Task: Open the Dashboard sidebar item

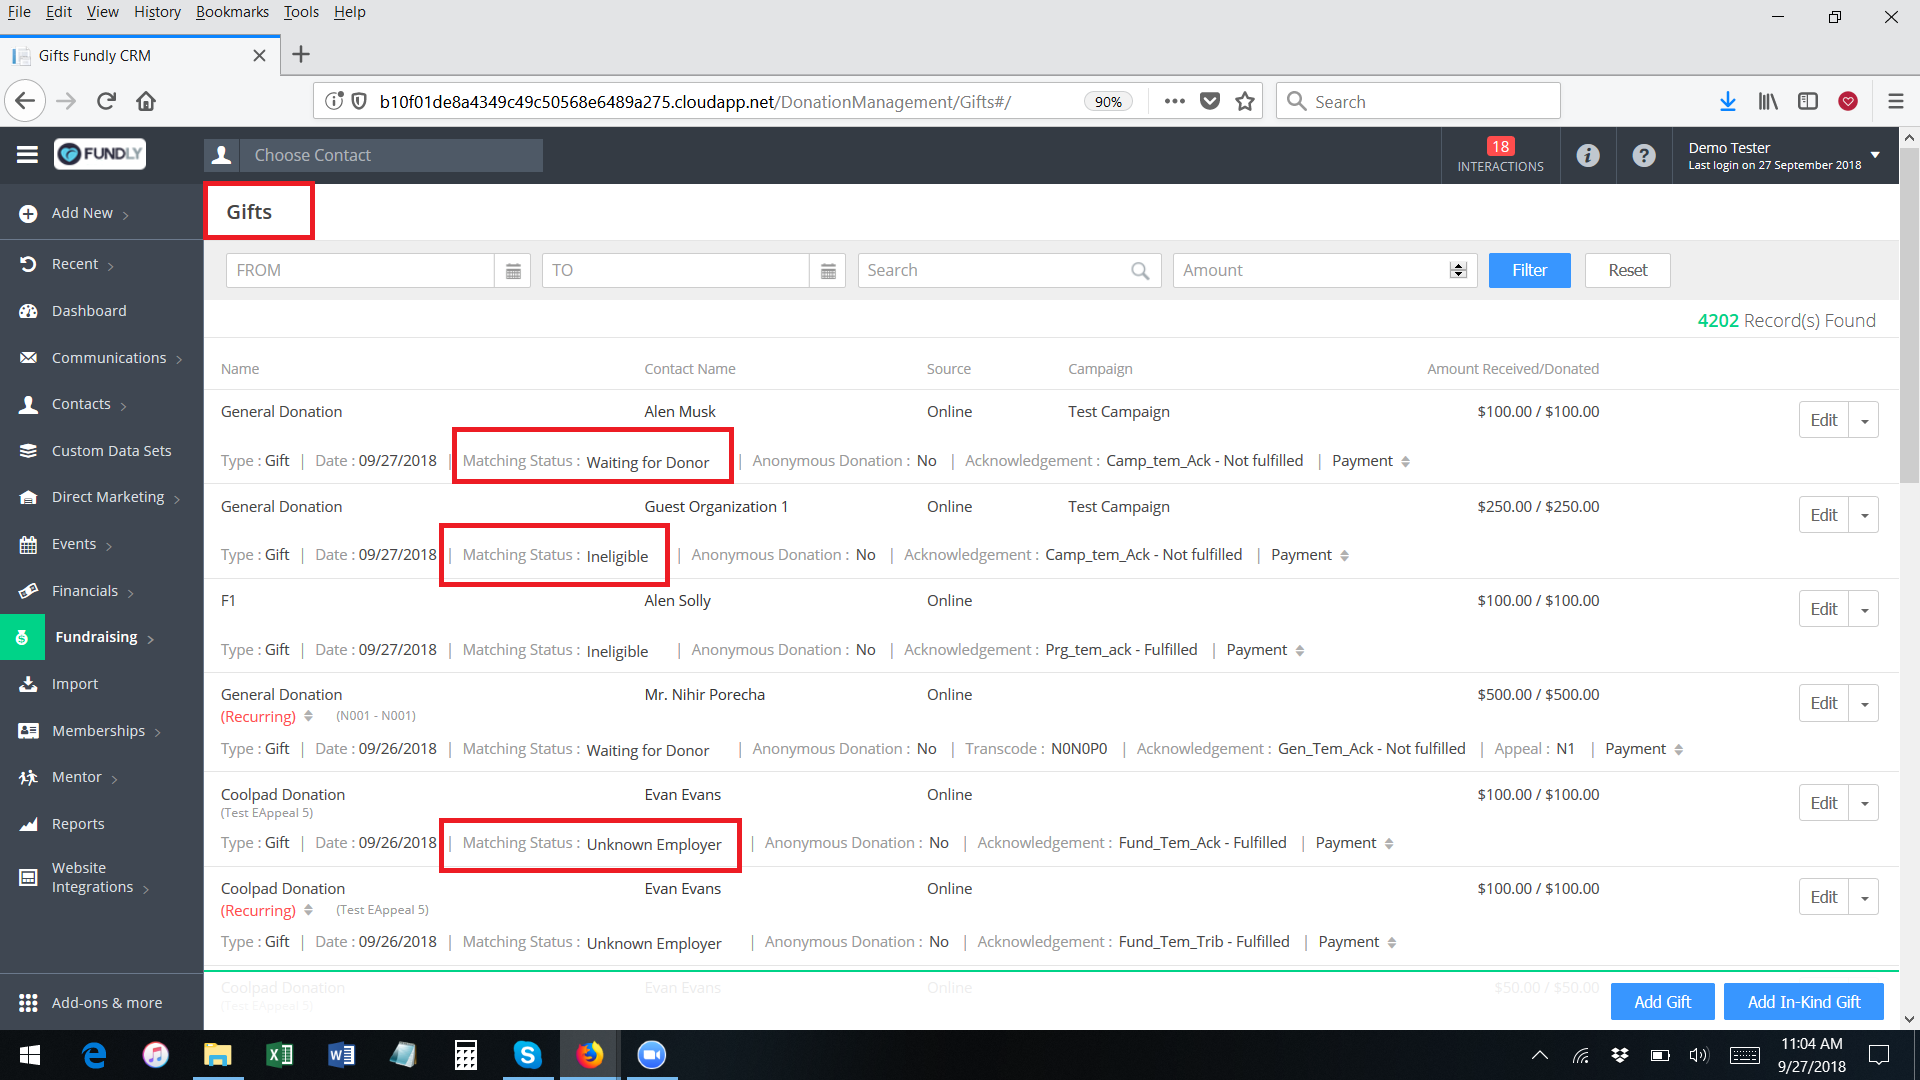Action: coord(89,311)
